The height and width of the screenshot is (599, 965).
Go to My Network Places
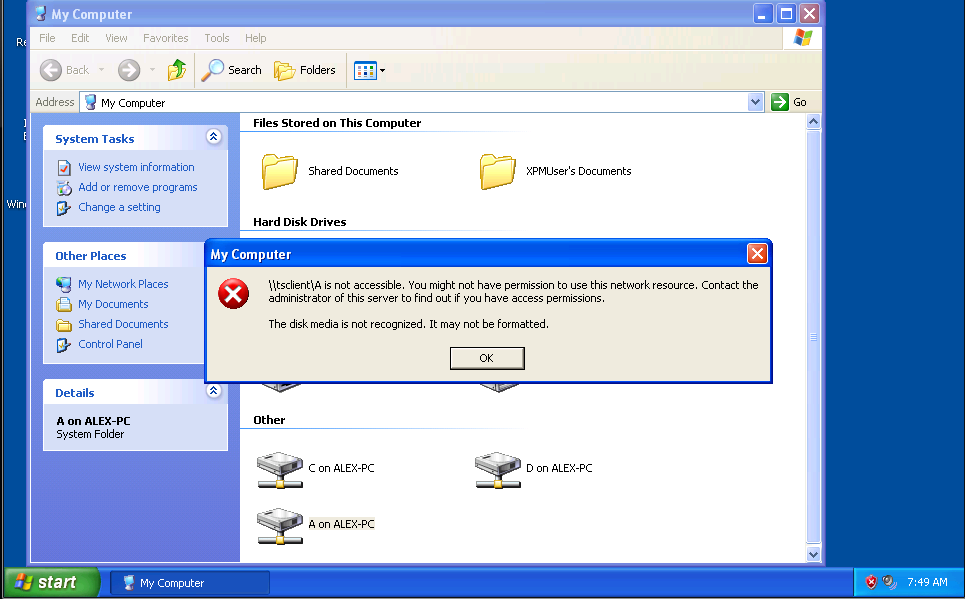click(123, 284)
